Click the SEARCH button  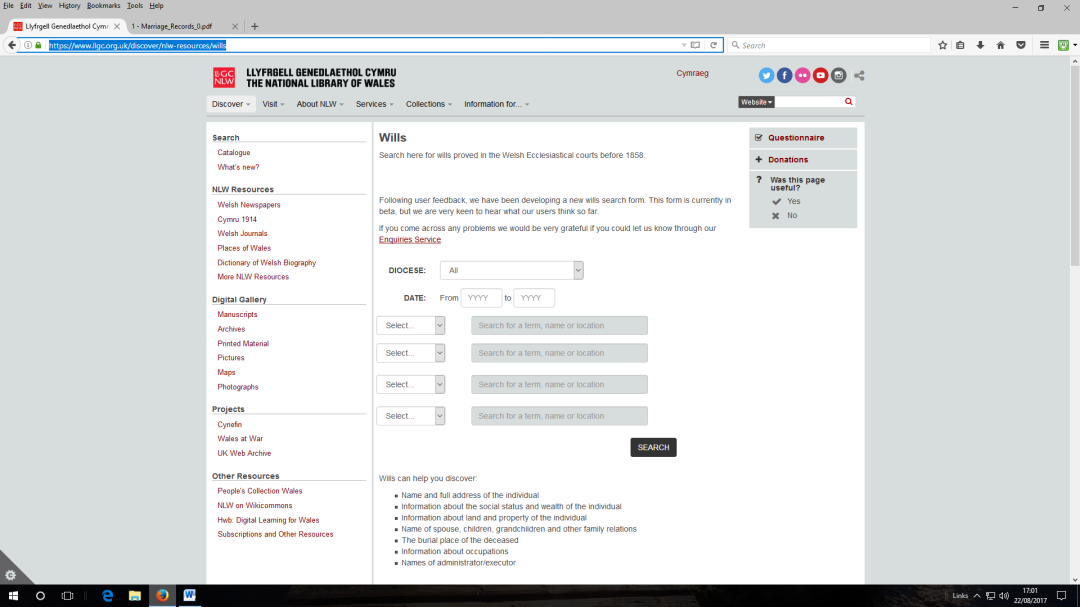pos(653,447)
